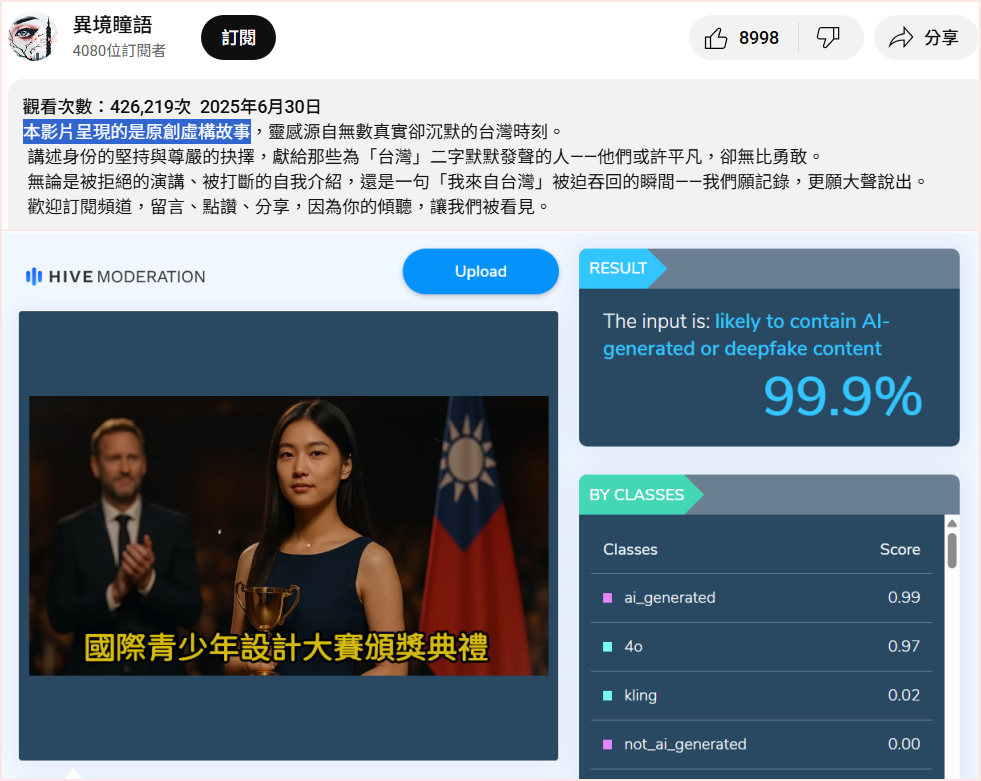Click the thumbs-down dislike icon
The height and width of the screenshot is (781, 981).
(828, 38)
